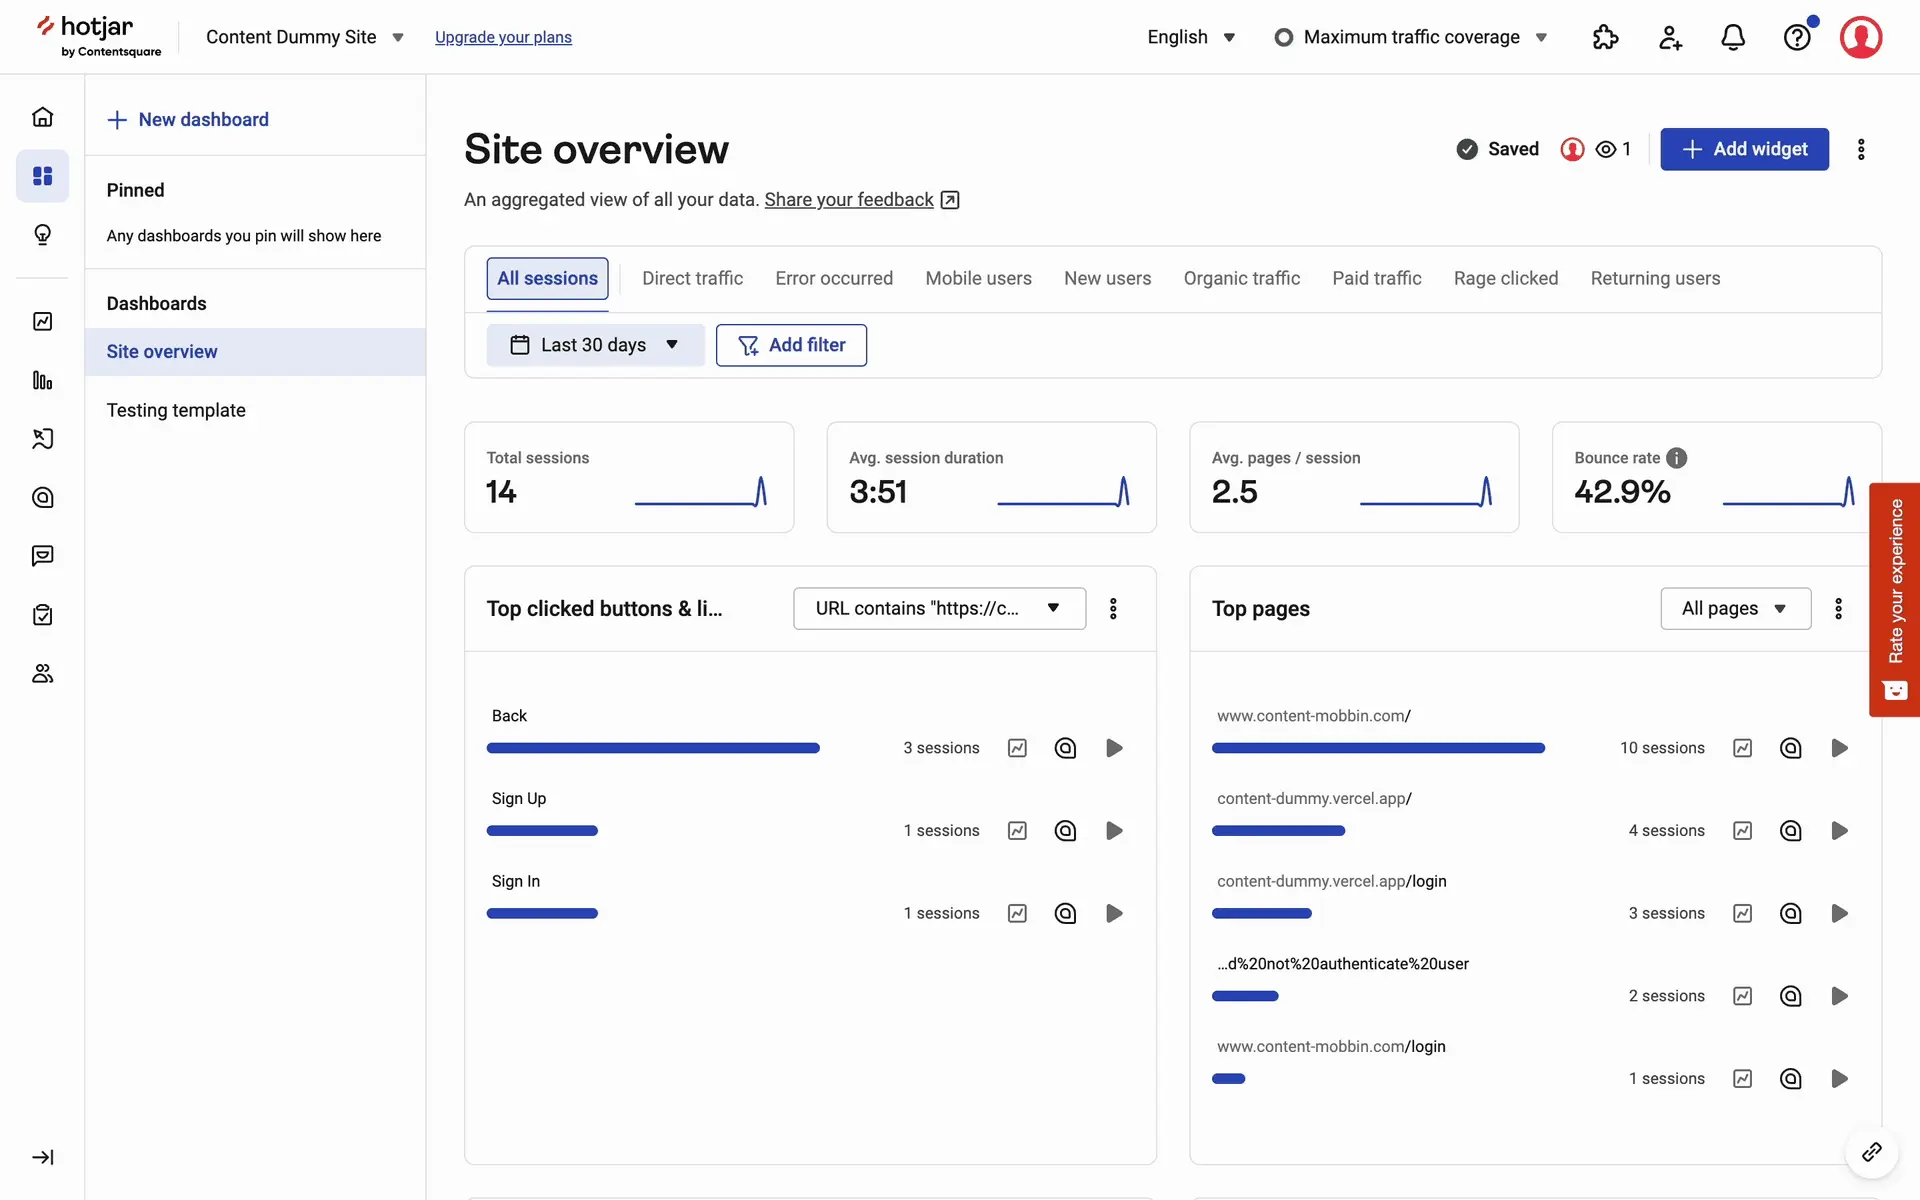Image resolution: width=1920 pixels, height=1200 pixels.
Task: Click the viewers eye icon next to Saved
Action: (x=1606, y=149)
